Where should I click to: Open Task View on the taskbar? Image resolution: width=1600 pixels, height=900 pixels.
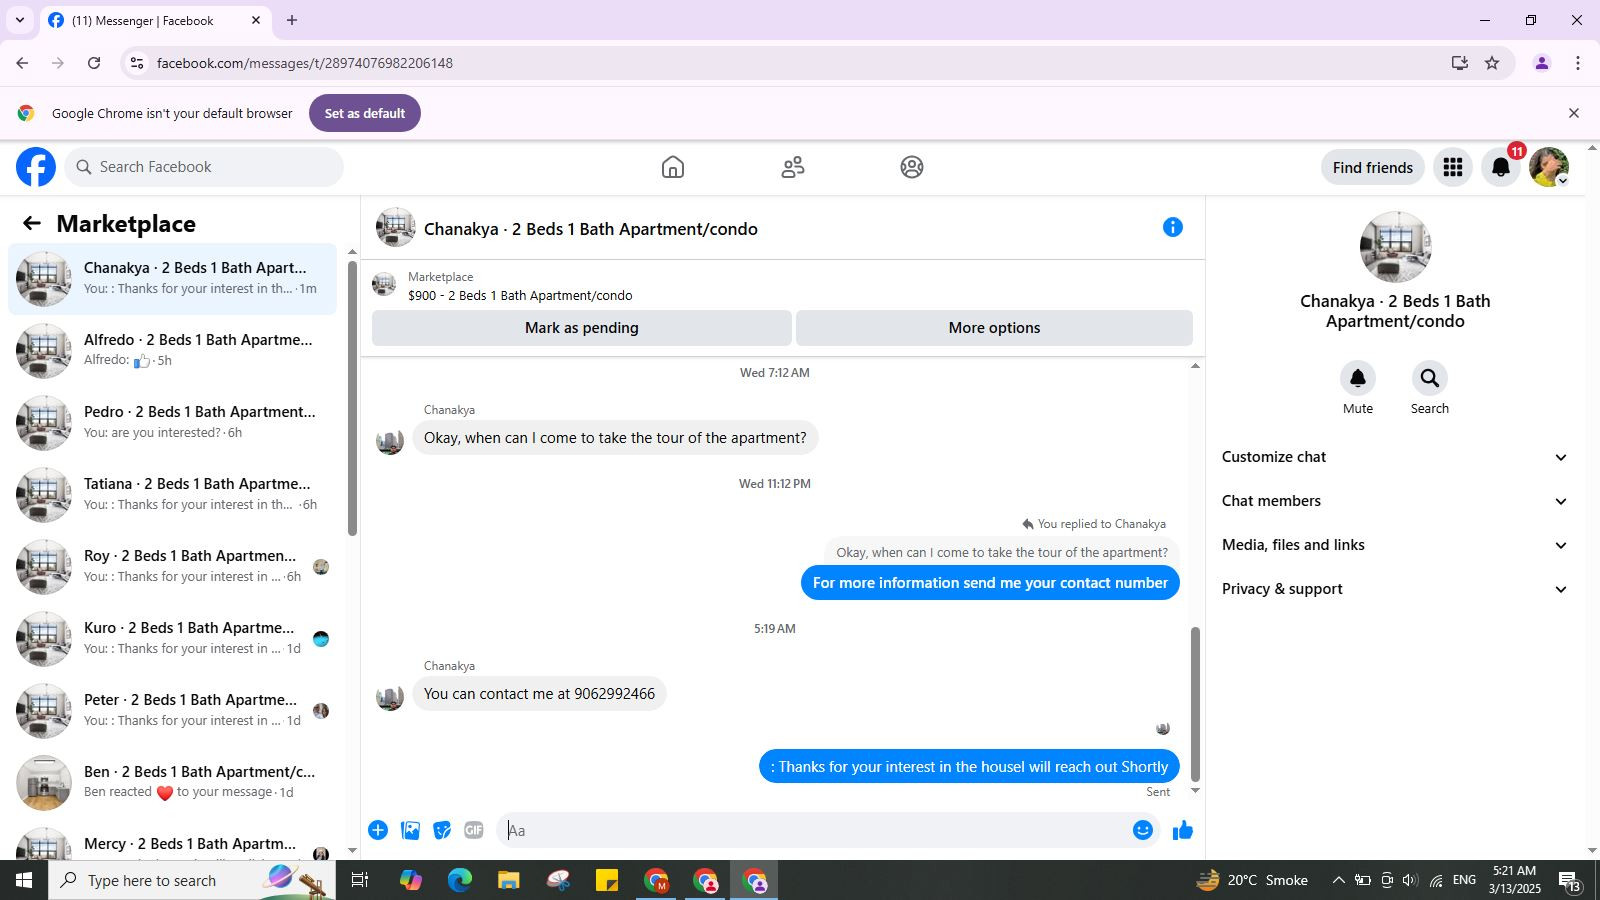[x=360, y=880]
